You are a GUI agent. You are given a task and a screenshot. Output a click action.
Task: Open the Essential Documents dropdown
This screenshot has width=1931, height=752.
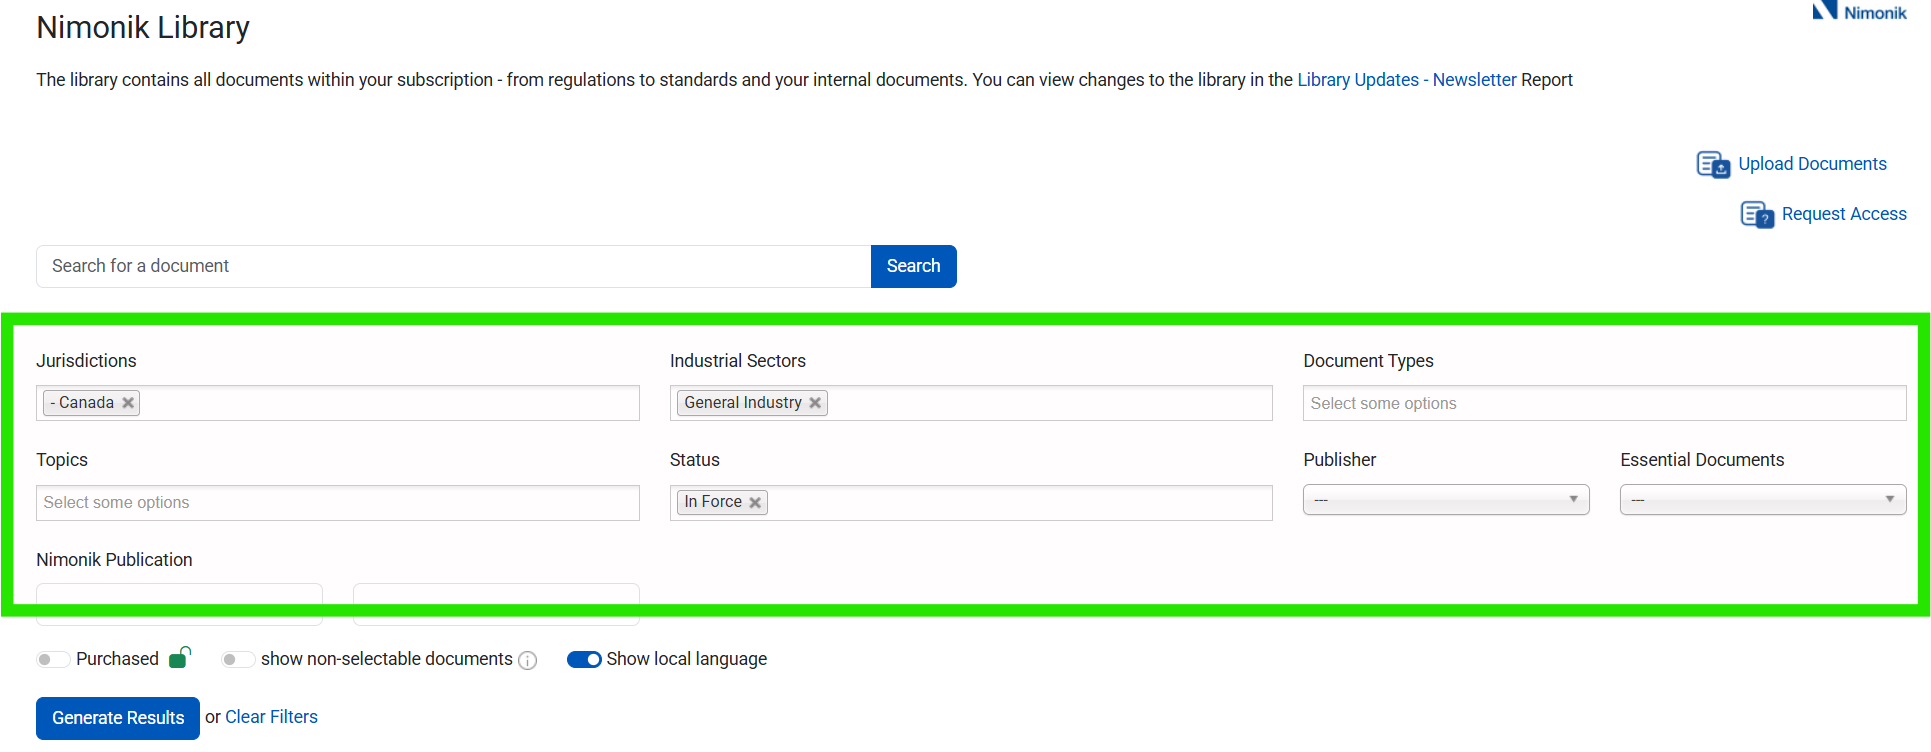coord(1763,499)
